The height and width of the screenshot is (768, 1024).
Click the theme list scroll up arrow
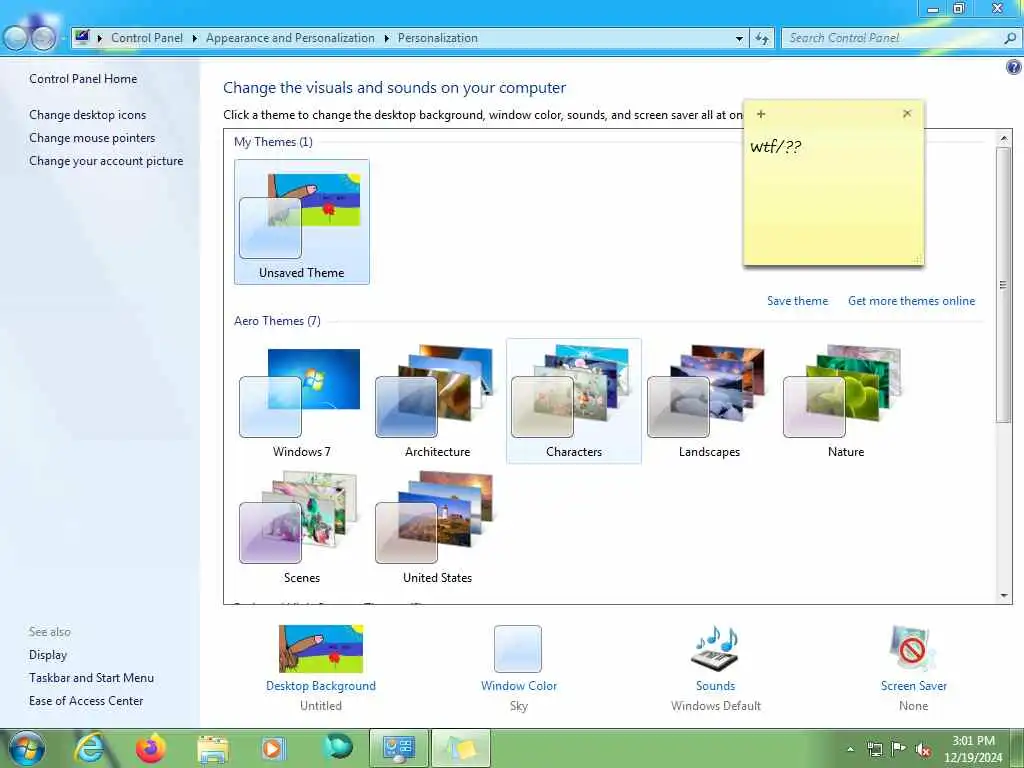(1004, 138)
